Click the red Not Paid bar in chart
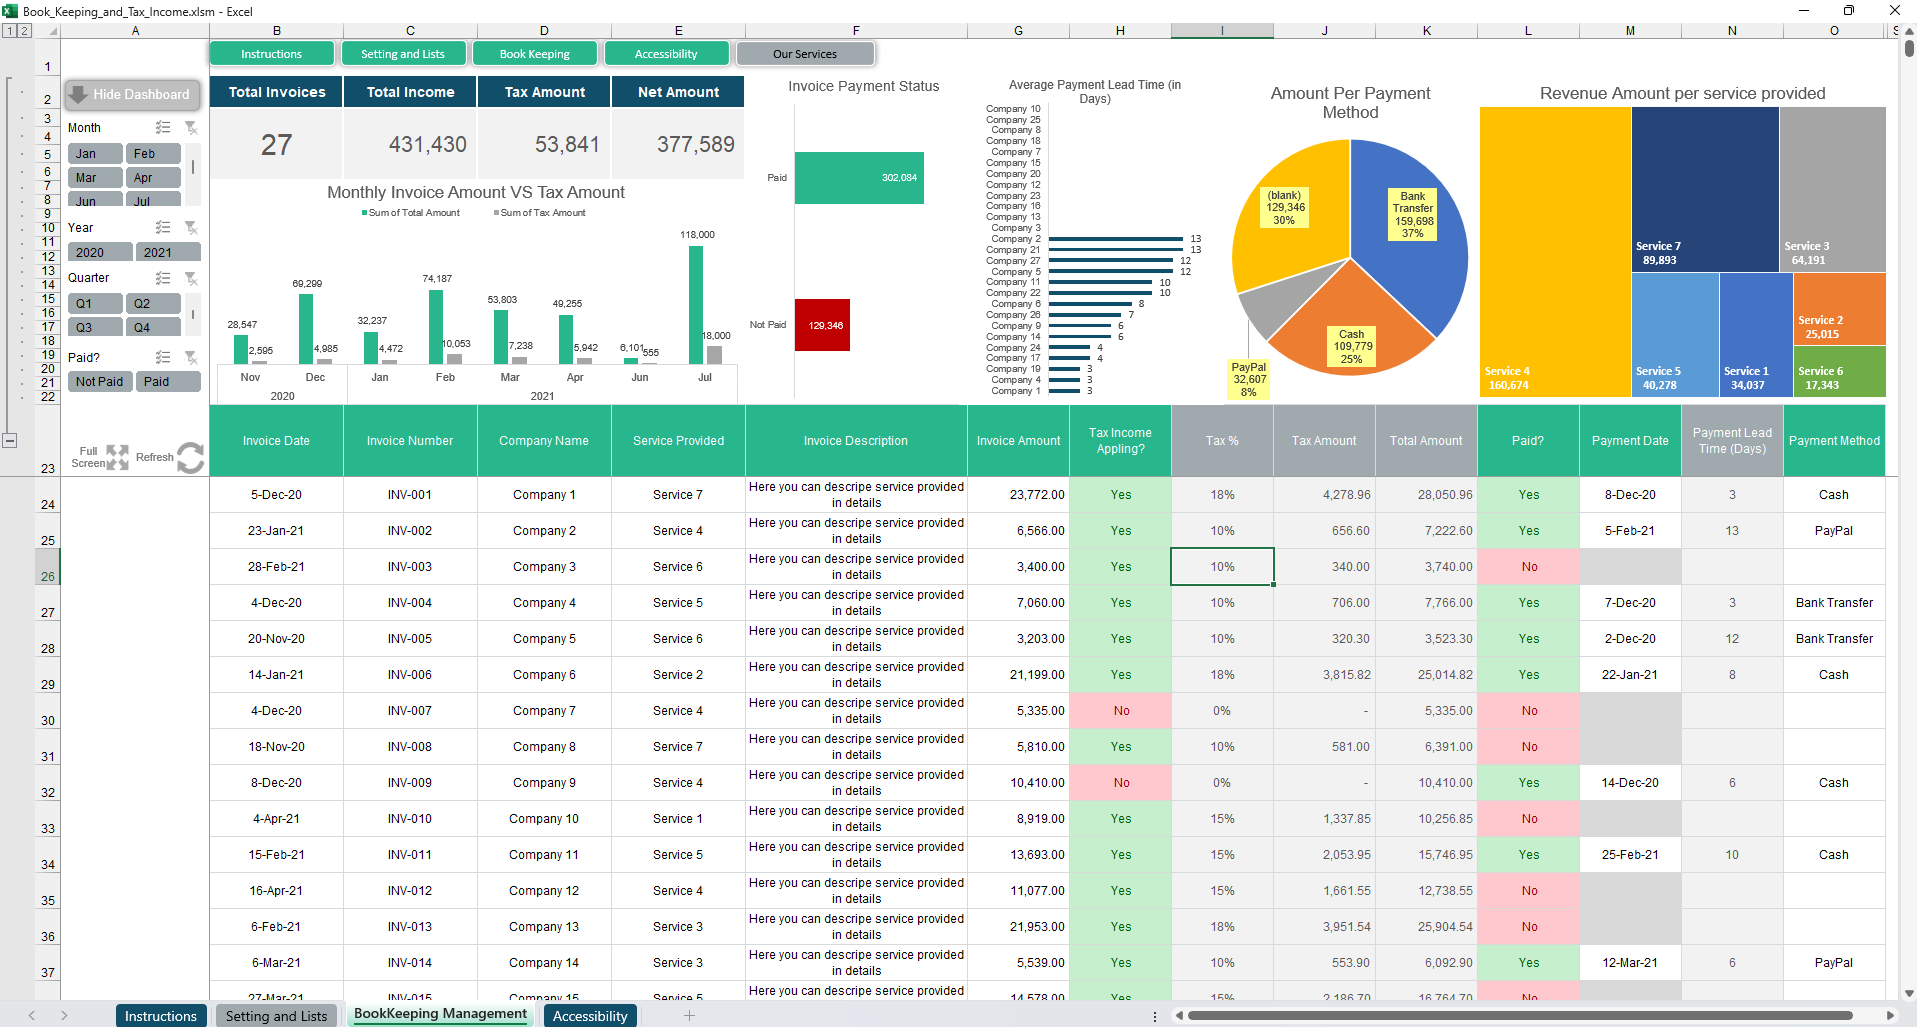Viewport: 1917px width, 1027px height. [x=822, y=325]
